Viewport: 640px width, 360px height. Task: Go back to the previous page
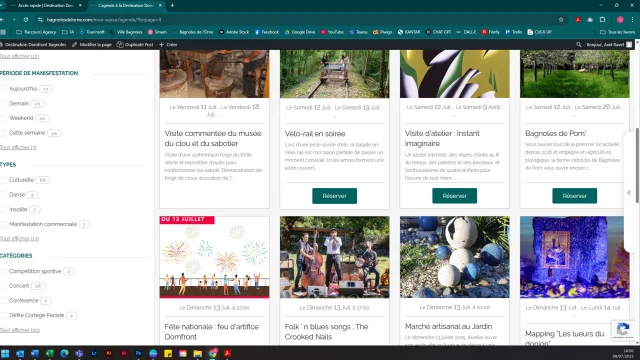[2, 20]
